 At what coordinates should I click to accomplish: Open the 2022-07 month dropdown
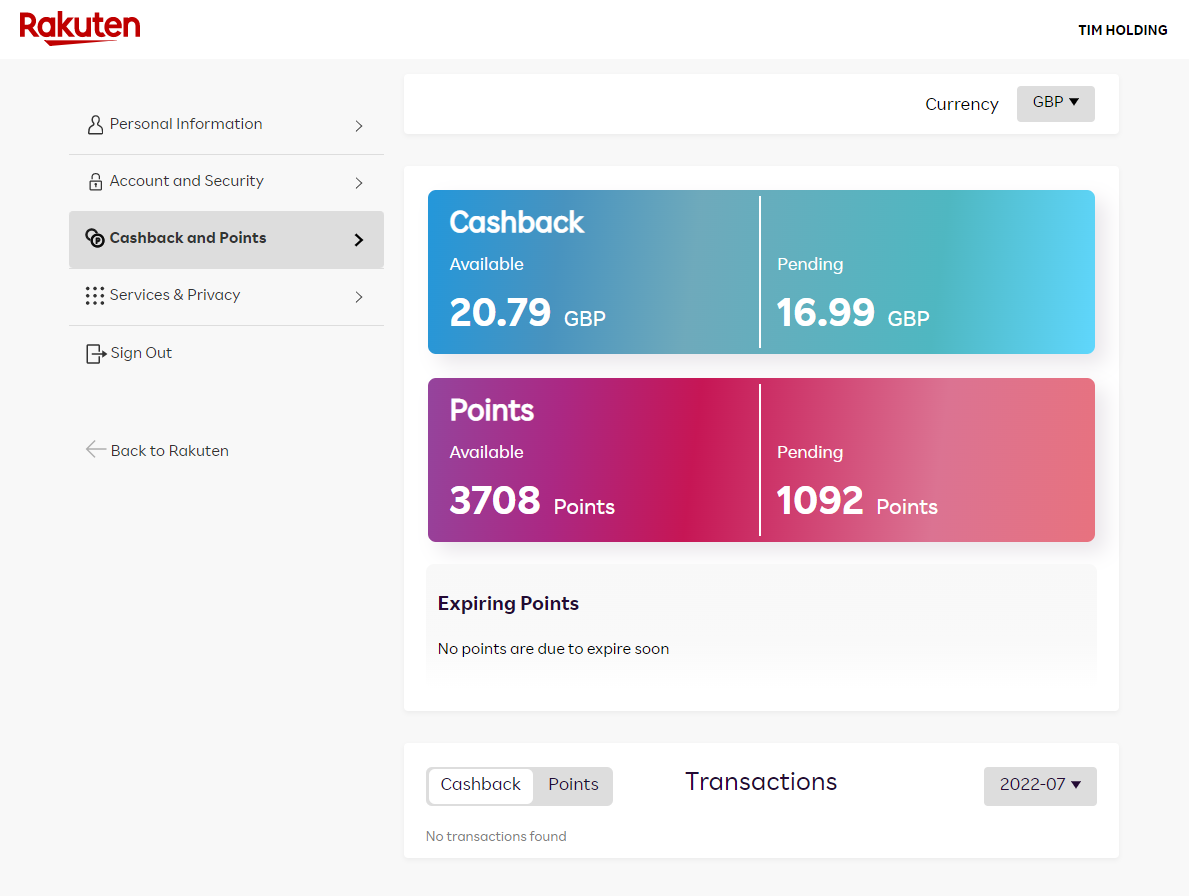(1040, 785)
